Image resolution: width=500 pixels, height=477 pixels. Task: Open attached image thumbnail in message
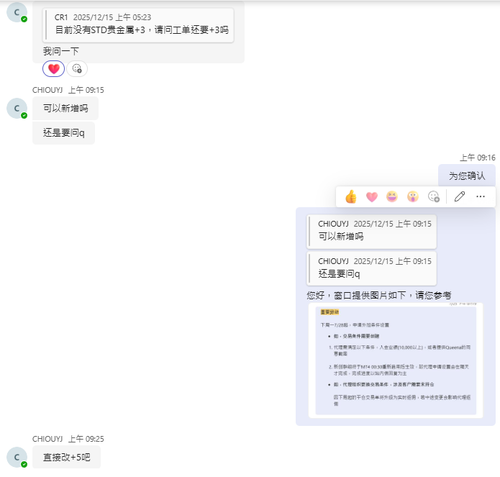click(396, 360)
